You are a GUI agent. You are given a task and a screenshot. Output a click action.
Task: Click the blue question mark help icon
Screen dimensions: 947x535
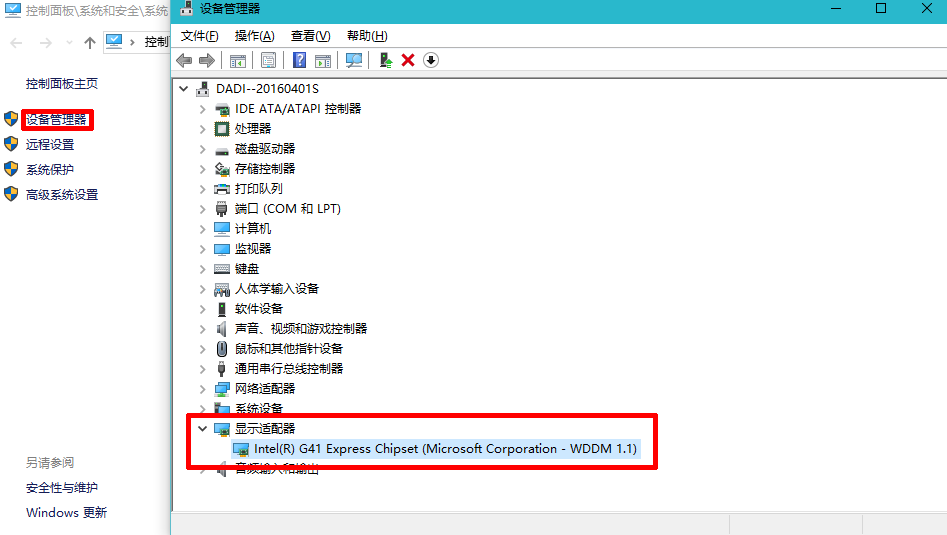(300, 60)
